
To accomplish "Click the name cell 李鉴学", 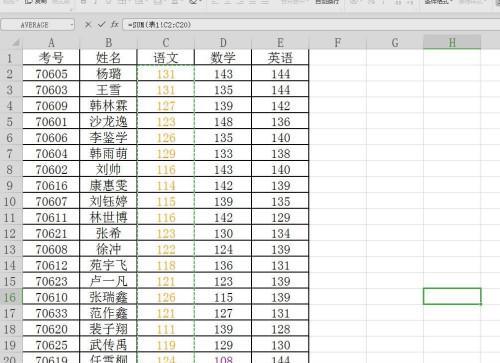I will pos(108,138).
